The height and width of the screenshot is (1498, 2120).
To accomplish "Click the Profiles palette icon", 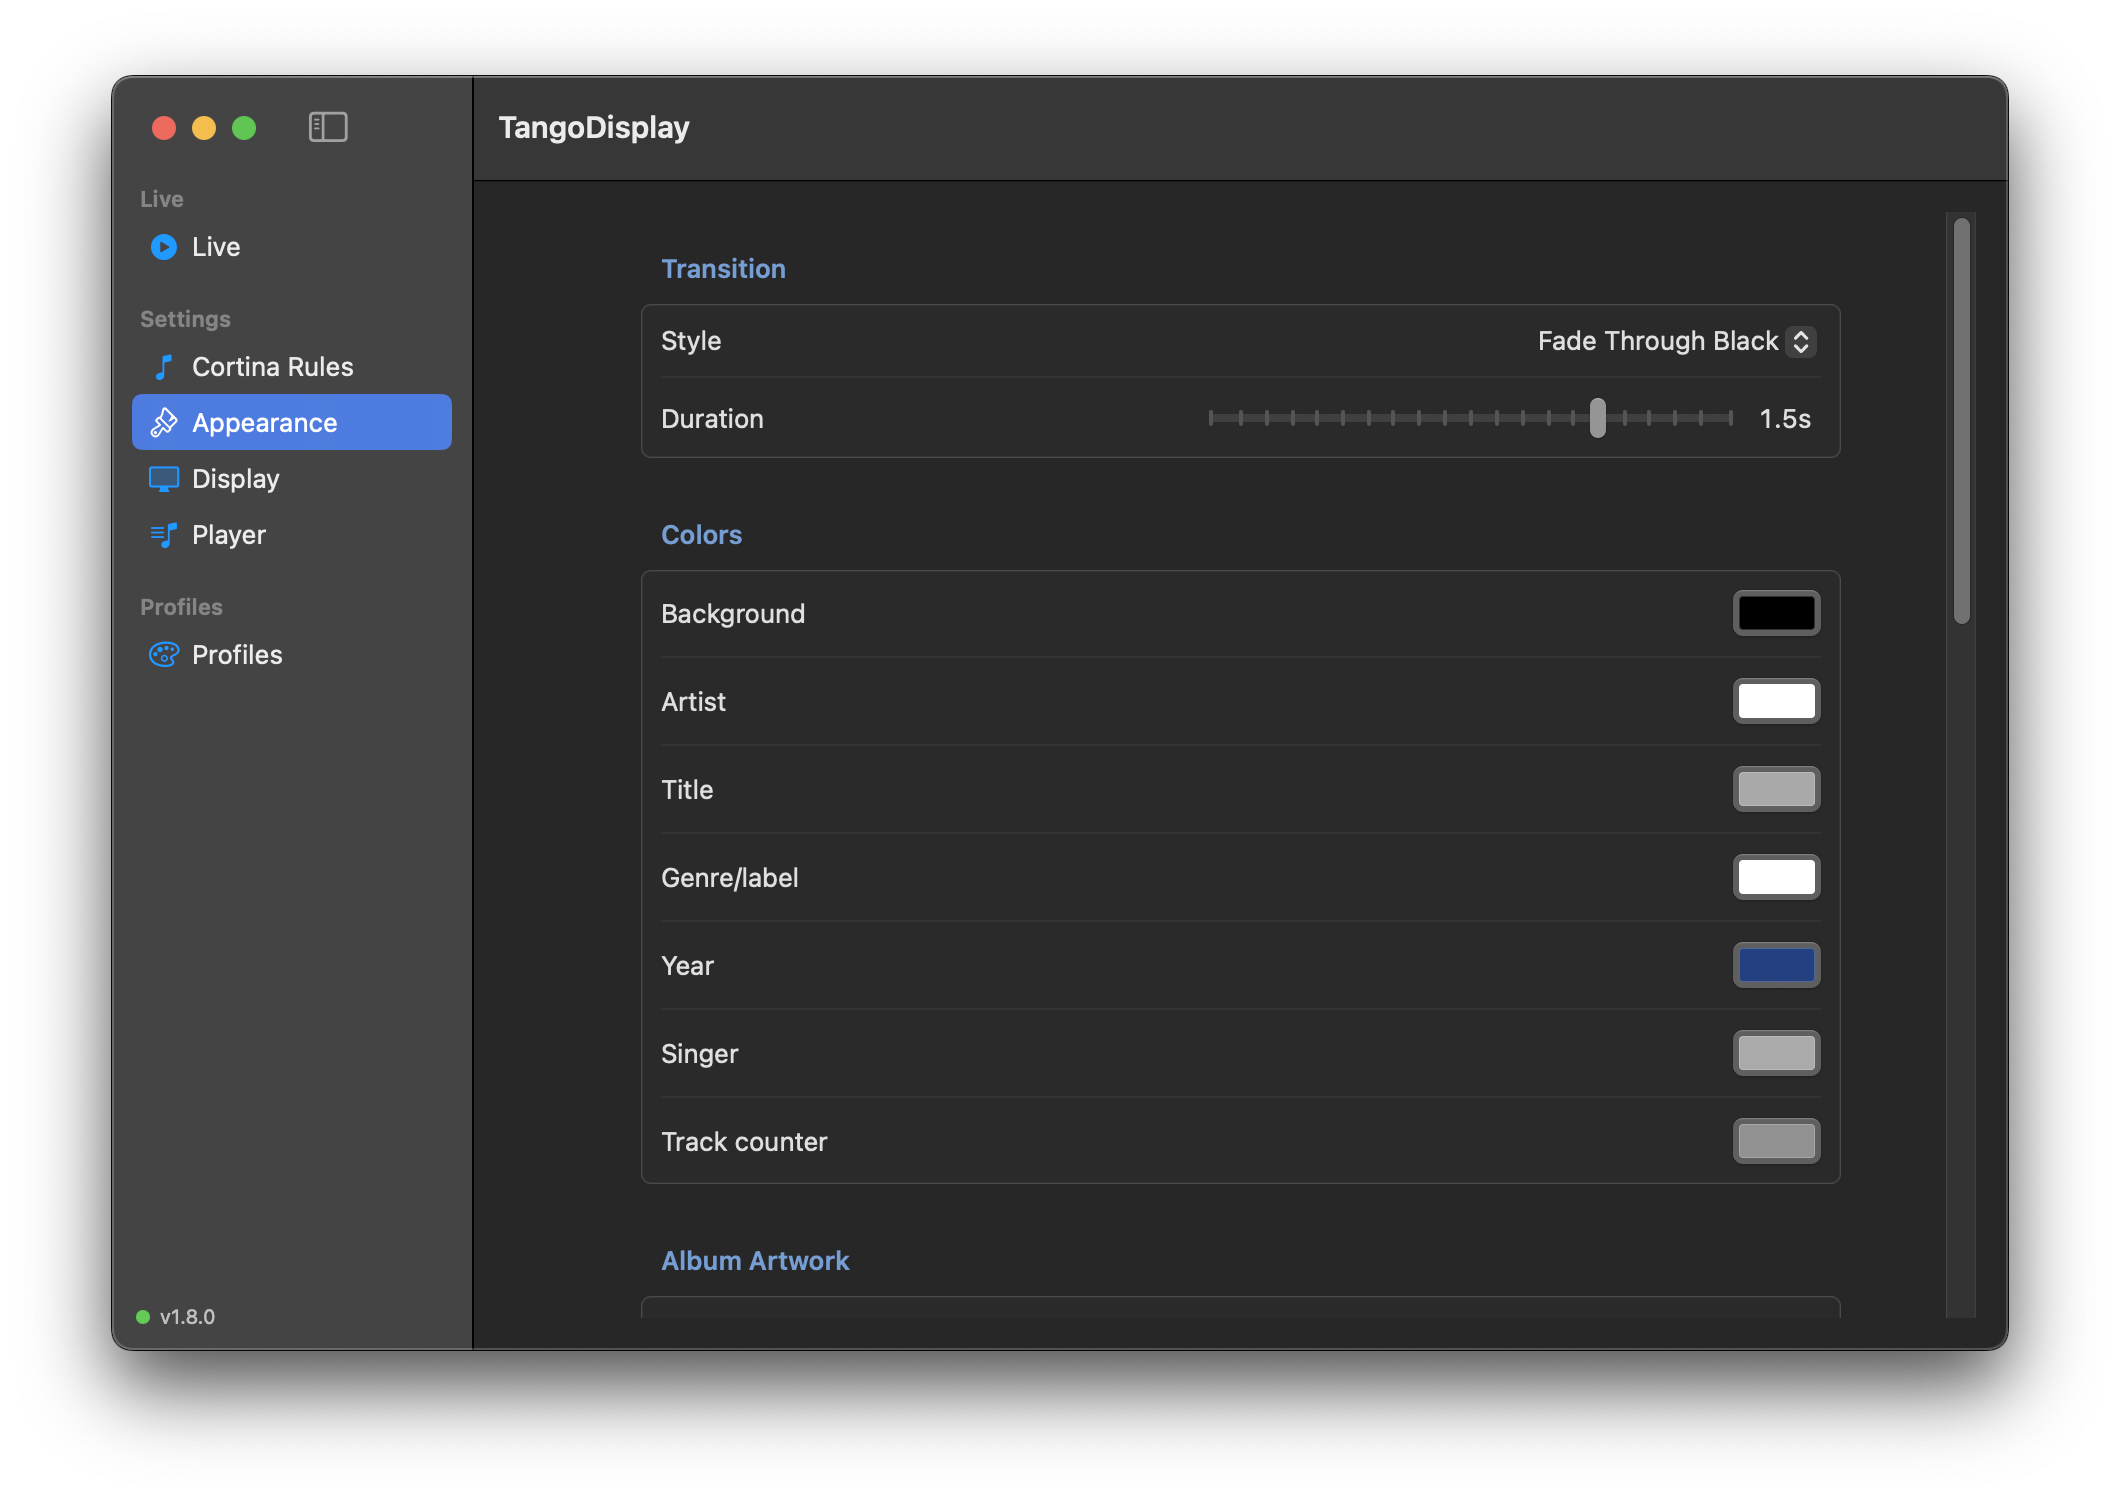I will coord(164,655).
